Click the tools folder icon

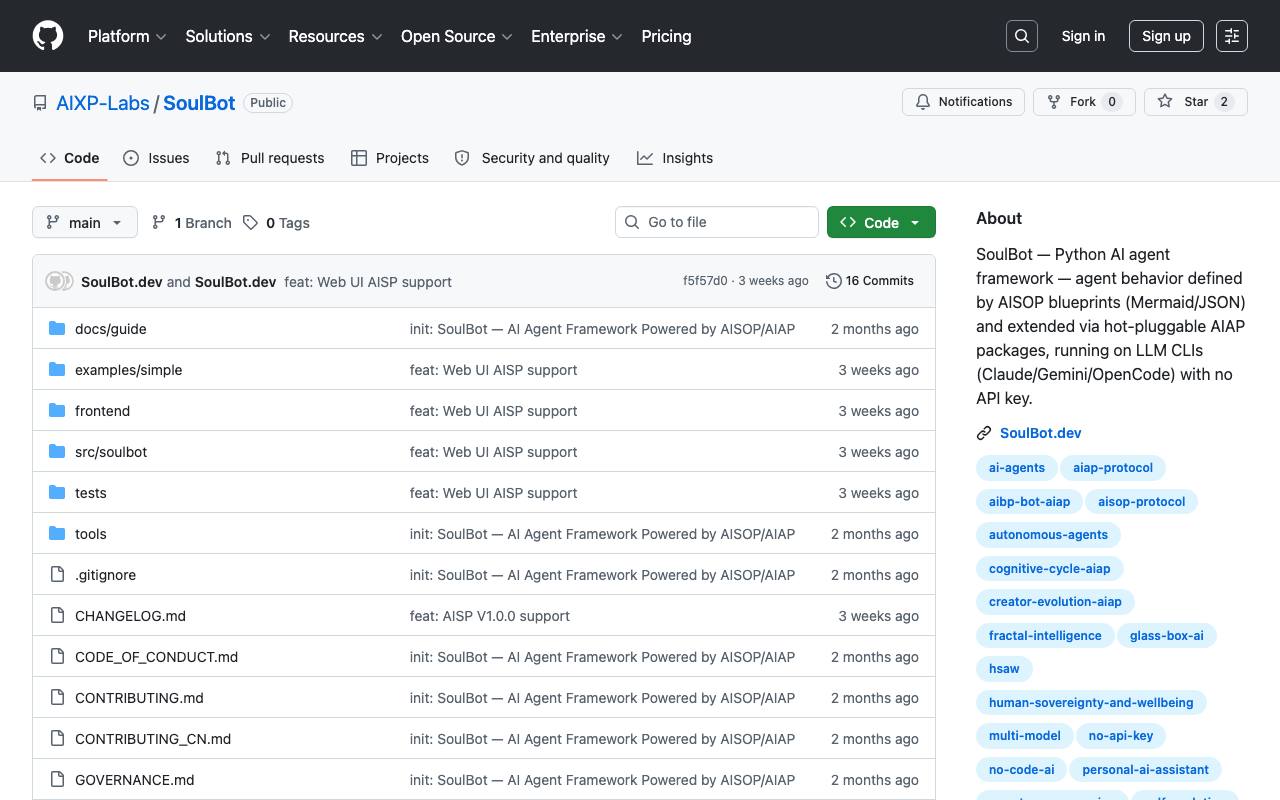[x=57, y=534]
